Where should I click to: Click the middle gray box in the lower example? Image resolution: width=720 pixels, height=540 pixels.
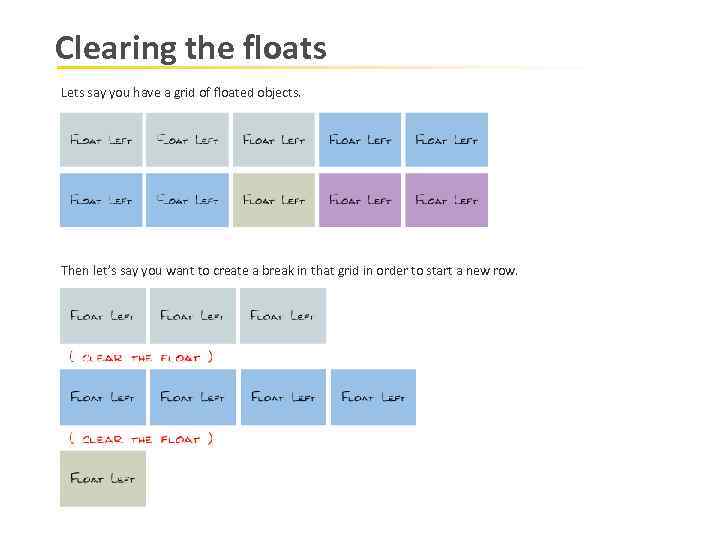point(192,316)
